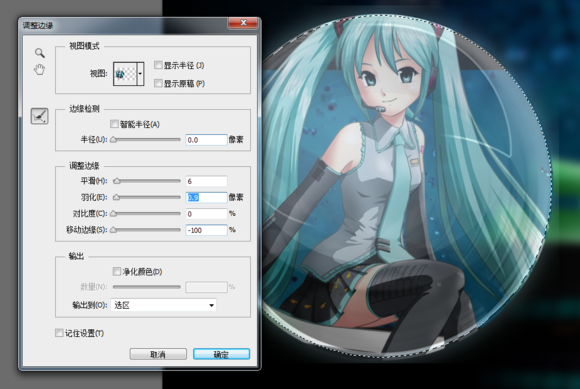Click the 移动边缘 (S) slider handle

click(114, 230)
